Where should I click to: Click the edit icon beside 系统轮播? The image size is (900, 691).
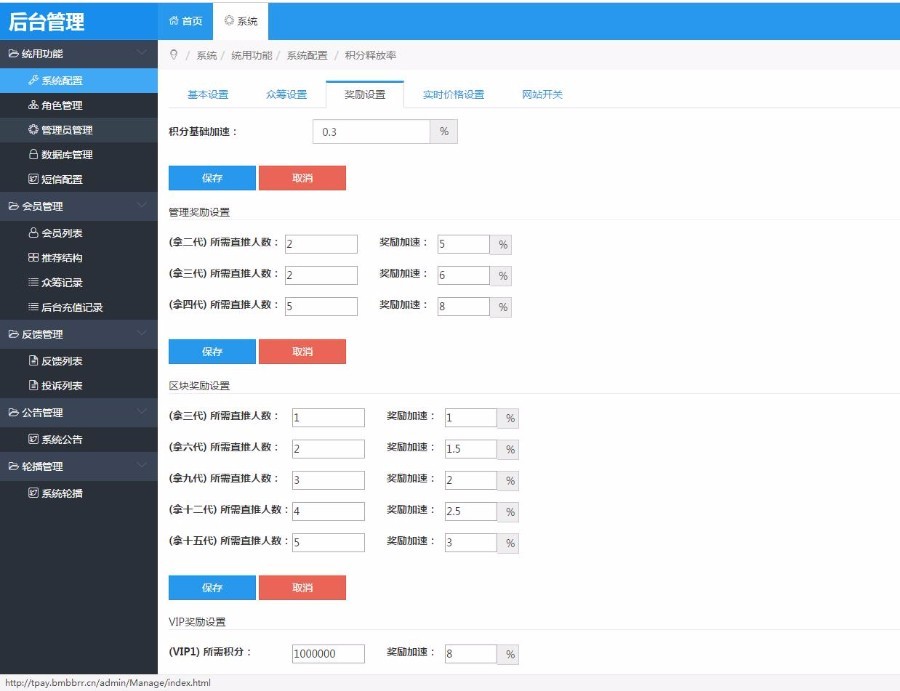(x=33, y=493)
